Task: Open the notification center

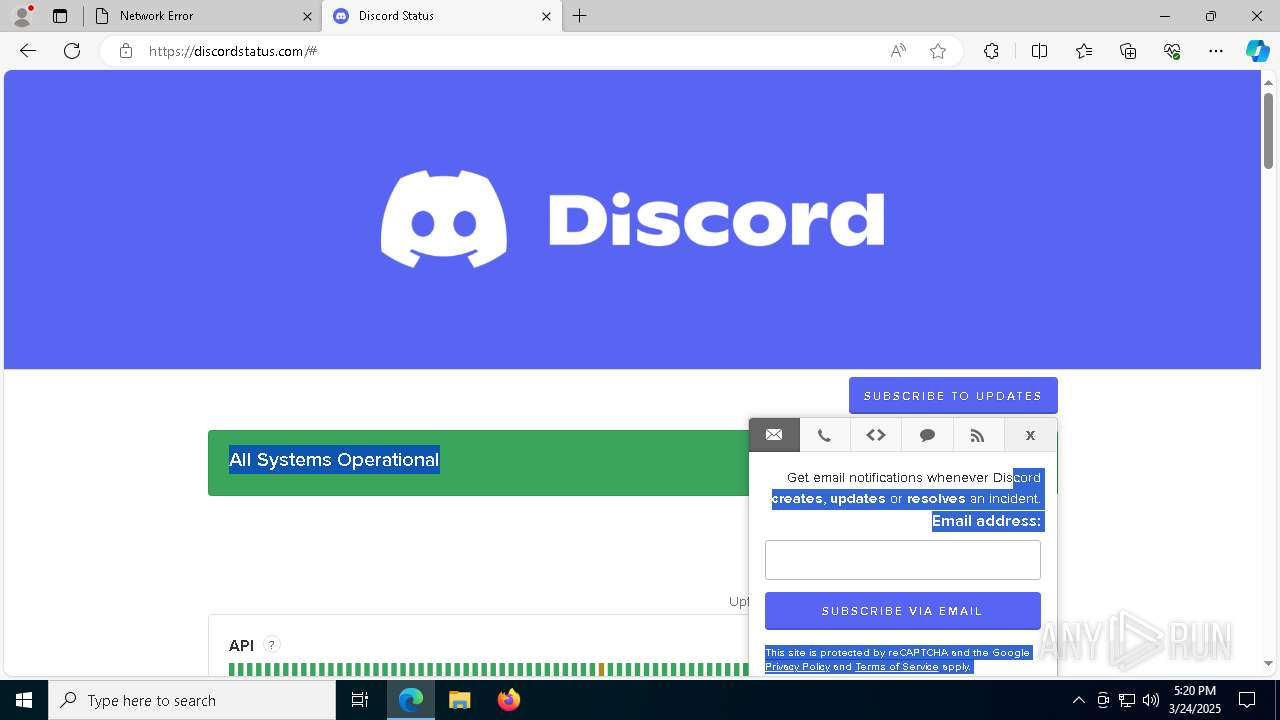Action: 1247,700
